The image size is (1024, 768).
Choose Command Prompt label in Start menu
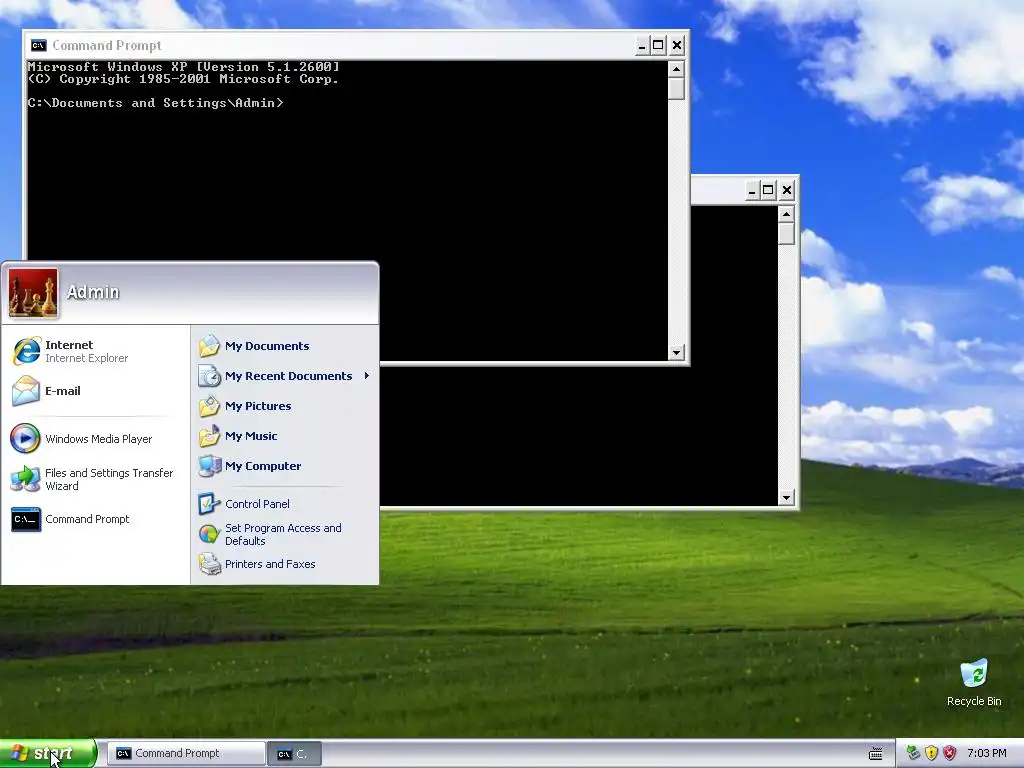[x=87, y=519]
